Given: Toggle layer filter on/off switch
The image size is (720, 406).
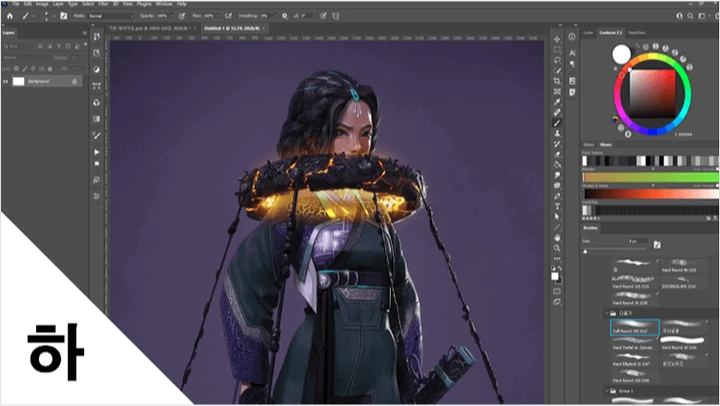Looking at the screenshot, I should (85, 45).
